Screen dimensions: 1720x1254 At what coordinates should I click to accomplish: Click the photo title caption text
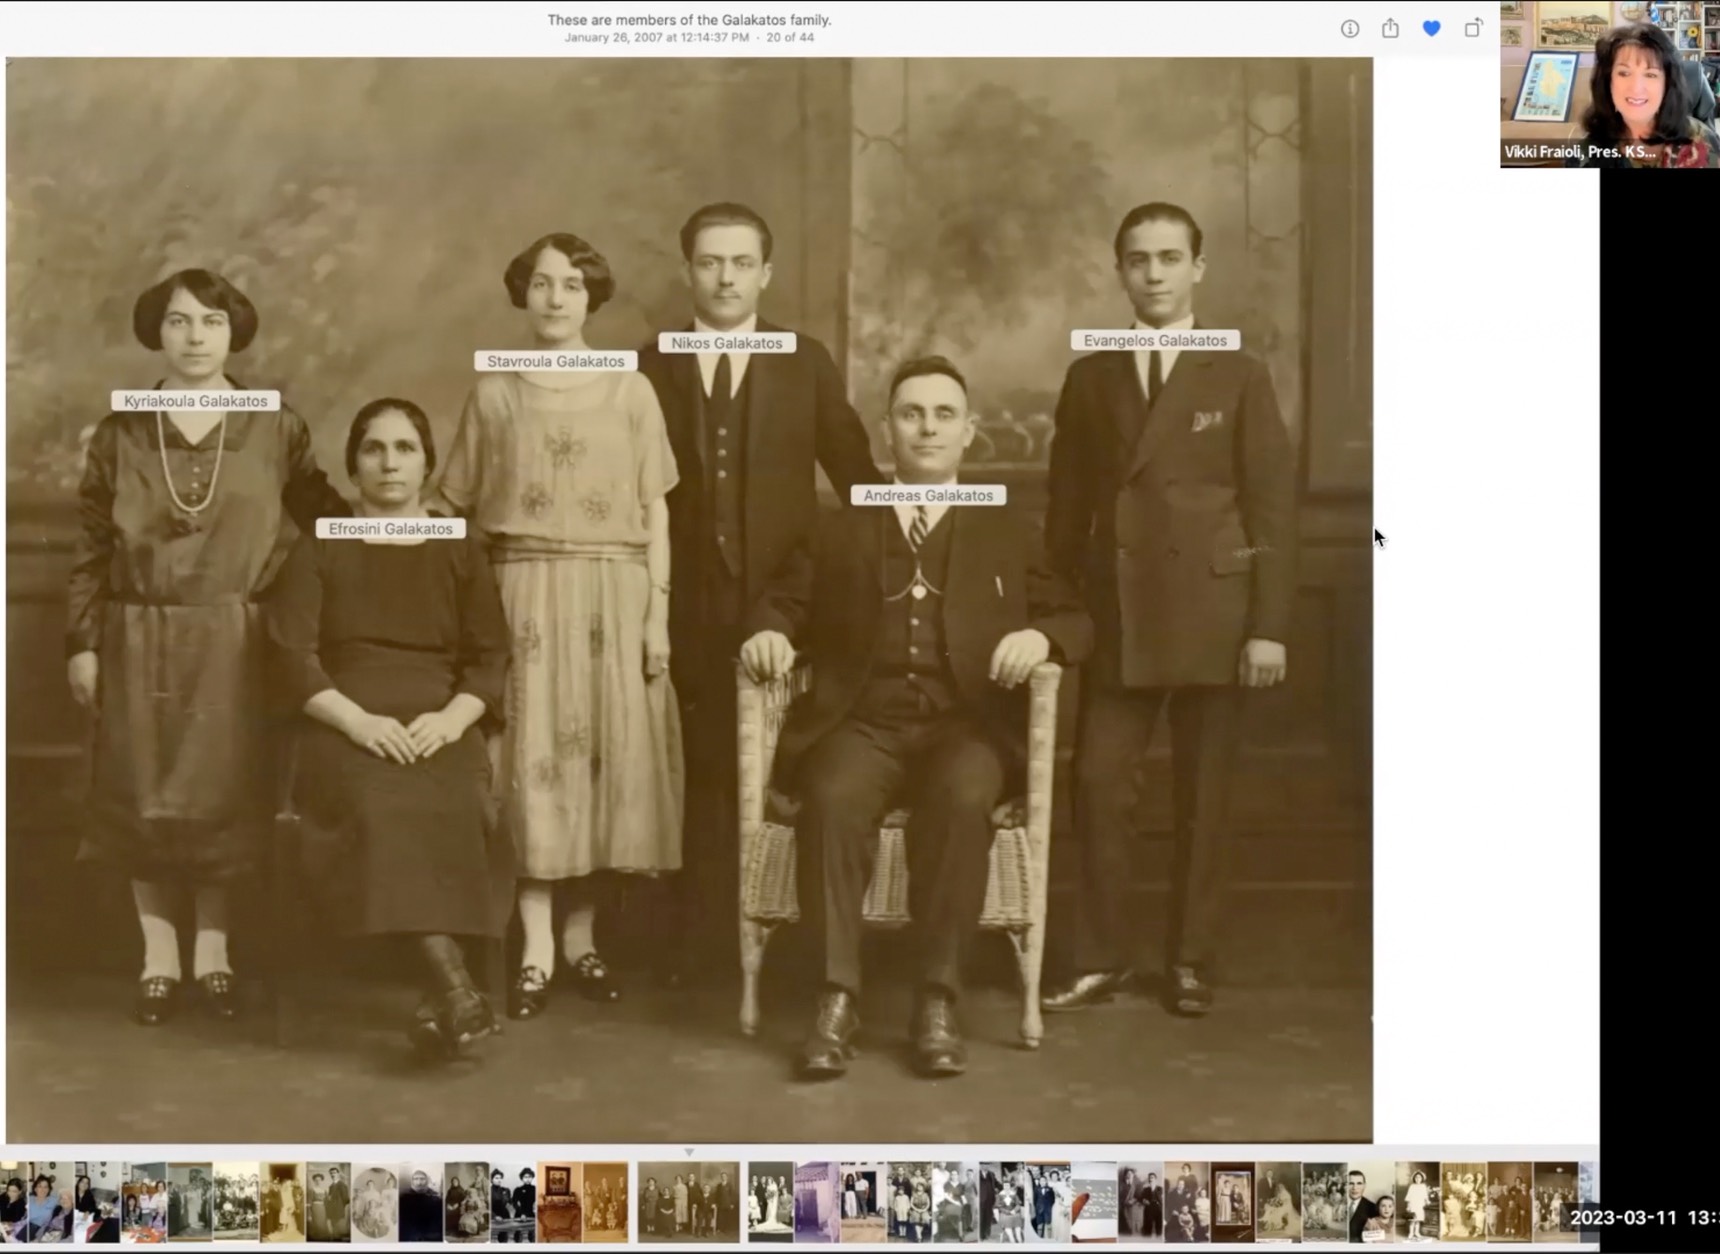coord(689,19)
